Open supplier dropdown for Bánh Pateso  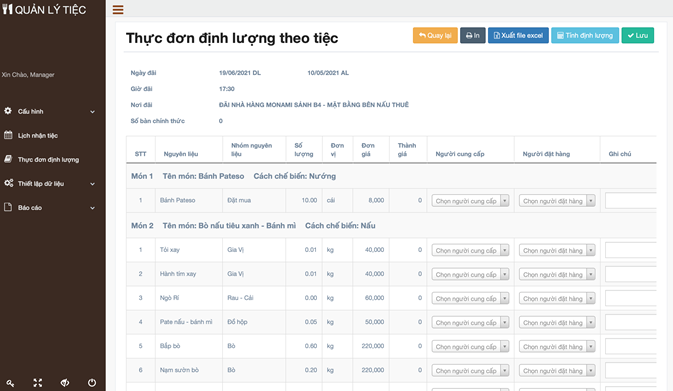click(x=470, y=200)
